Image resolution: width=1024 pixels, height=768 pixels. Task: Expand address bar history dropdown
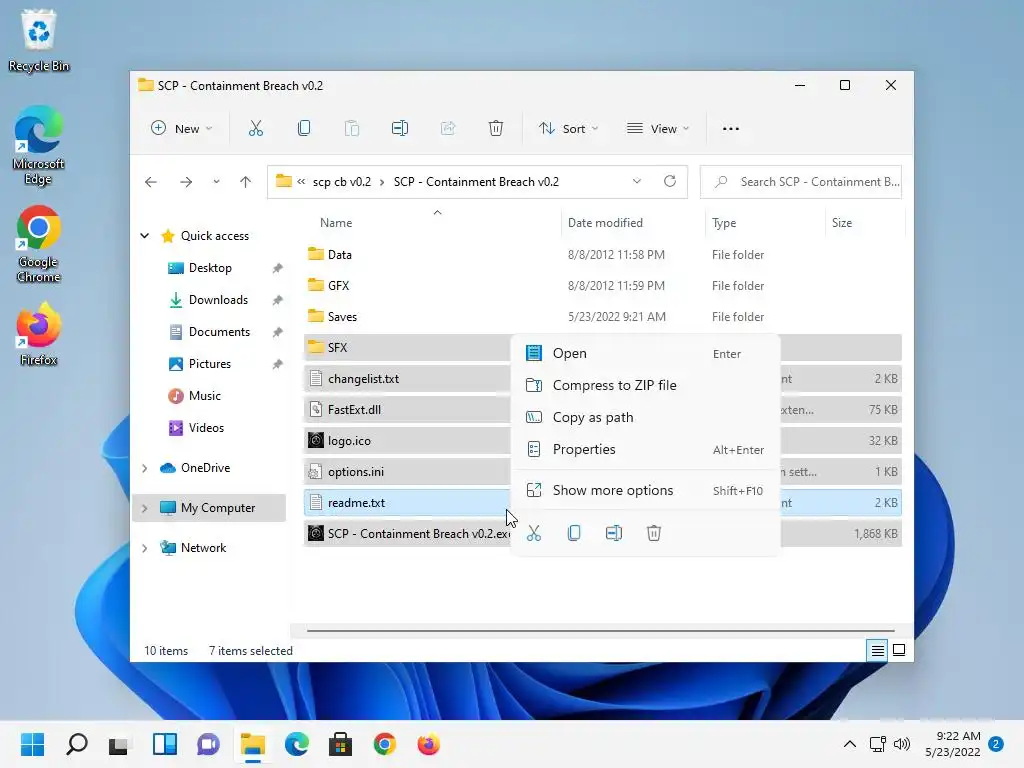[637, 182]
